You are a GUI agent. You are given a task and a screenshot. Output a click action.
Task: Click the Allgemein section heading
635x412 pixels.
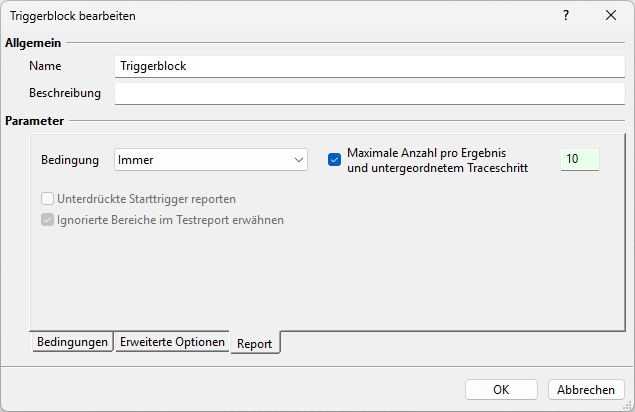click(x=33, y=43)
